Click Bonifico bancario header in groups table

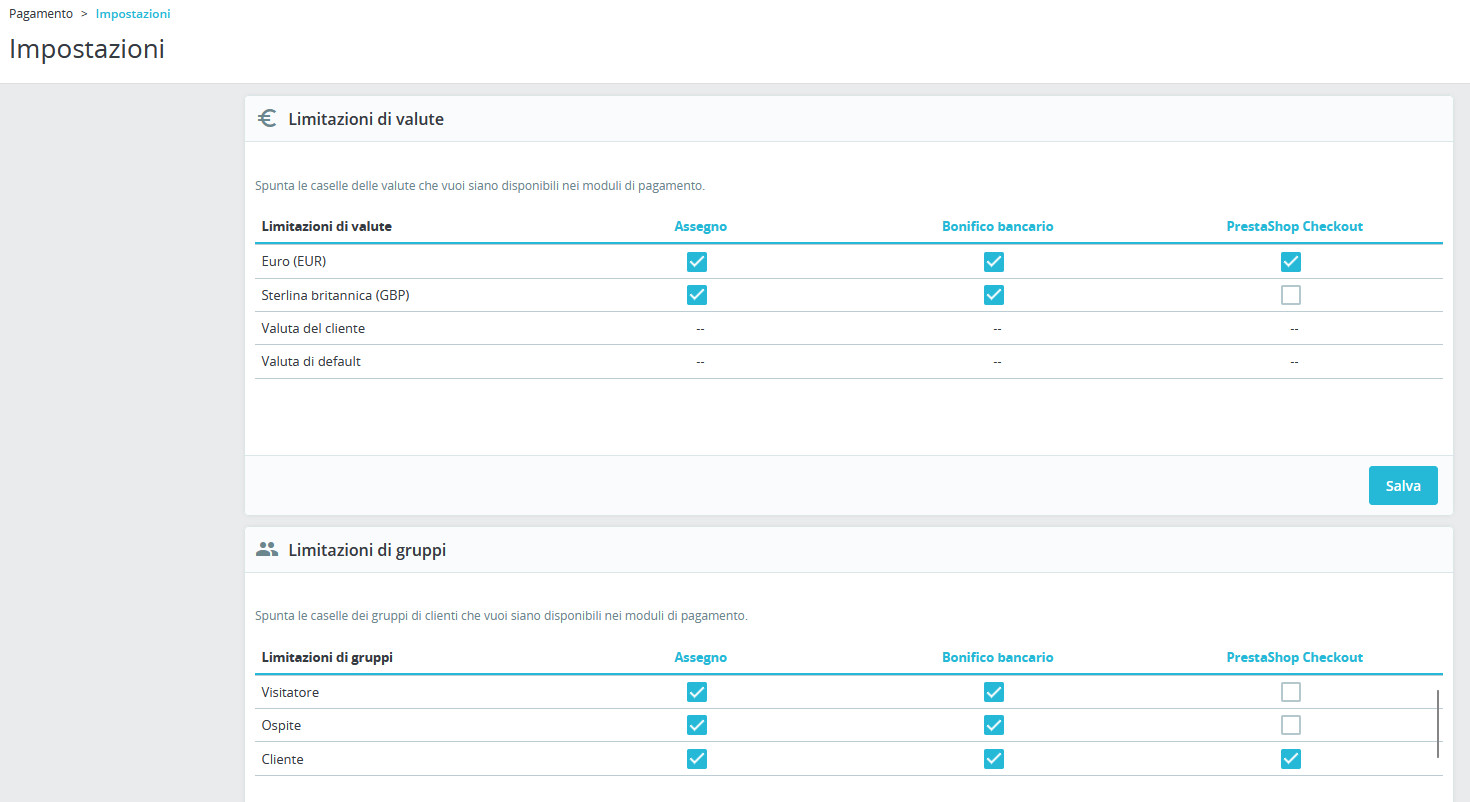(x=998, y=657)
